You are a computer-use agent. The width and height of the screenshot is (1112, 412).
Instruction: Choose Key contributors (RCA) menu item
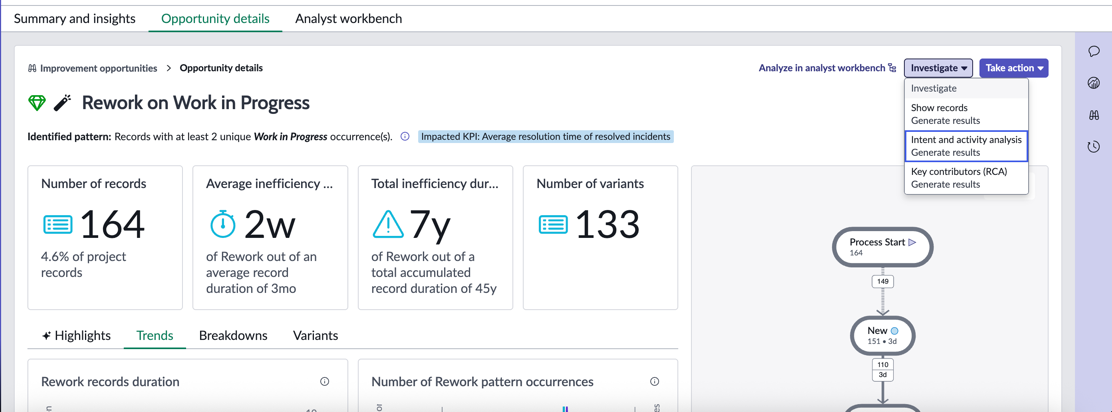tap(966, 178)
